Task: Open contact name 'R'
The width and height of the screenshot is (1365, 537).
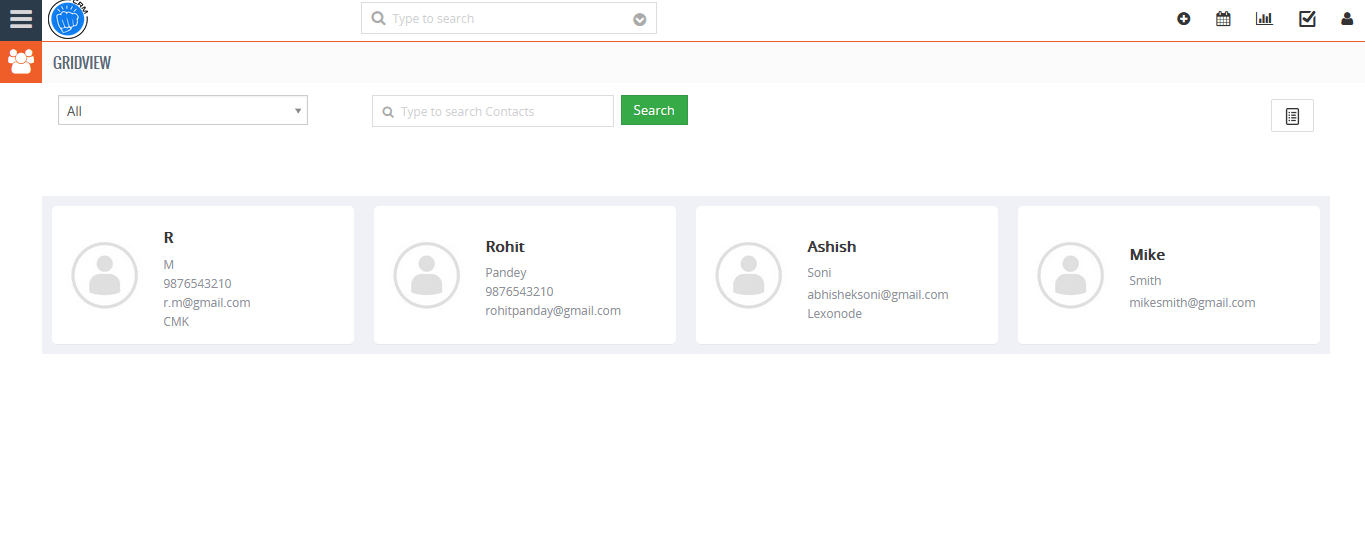Action: click(x=169, y=238)
